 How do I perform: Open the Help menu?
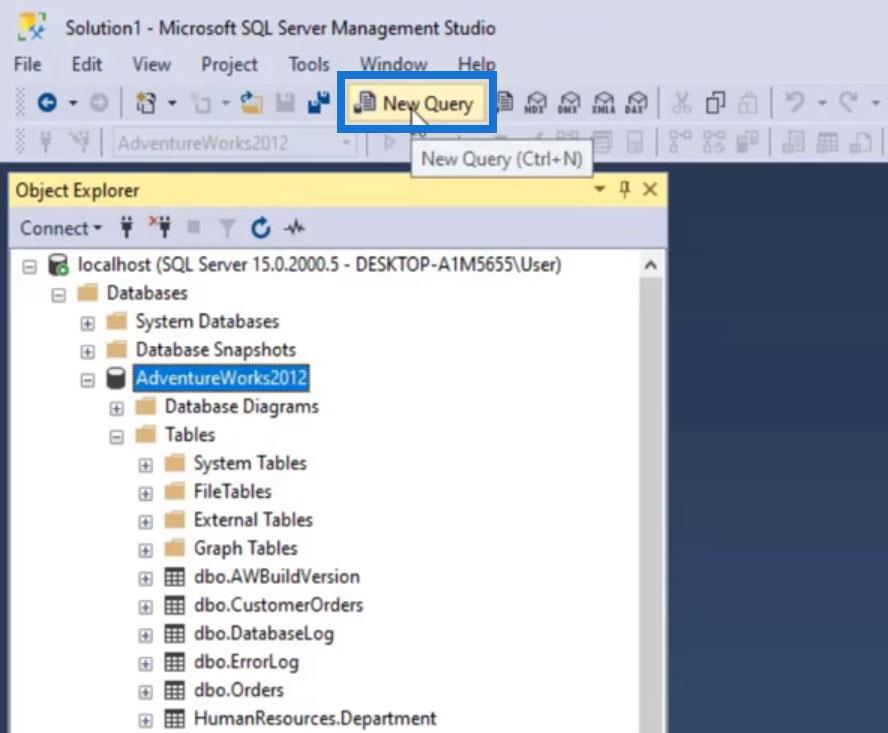[x=476, y=64]
